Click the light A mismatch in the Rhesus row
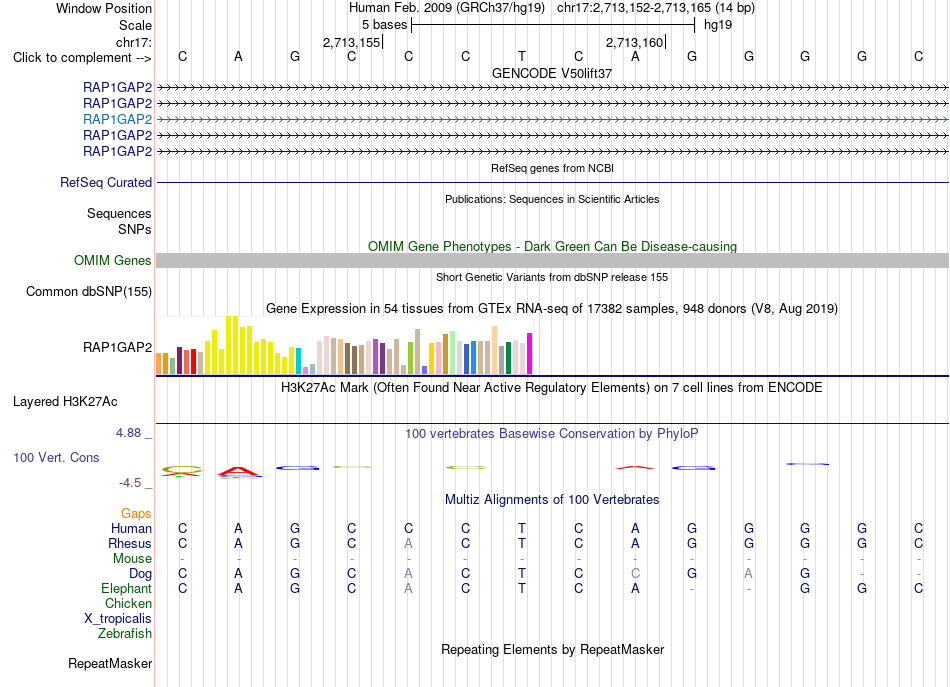Image resolution: width=950 pixels, height=687 pixels. pyautogui.click(x=408, y=543)
